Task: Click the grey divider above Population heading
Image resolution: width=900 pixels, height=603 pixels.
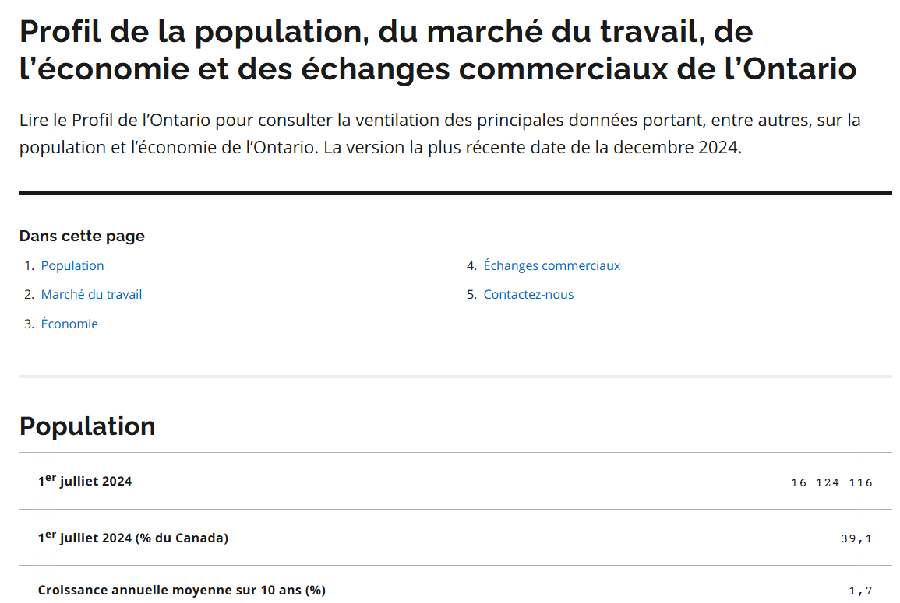Action: (x=455, y=376)
